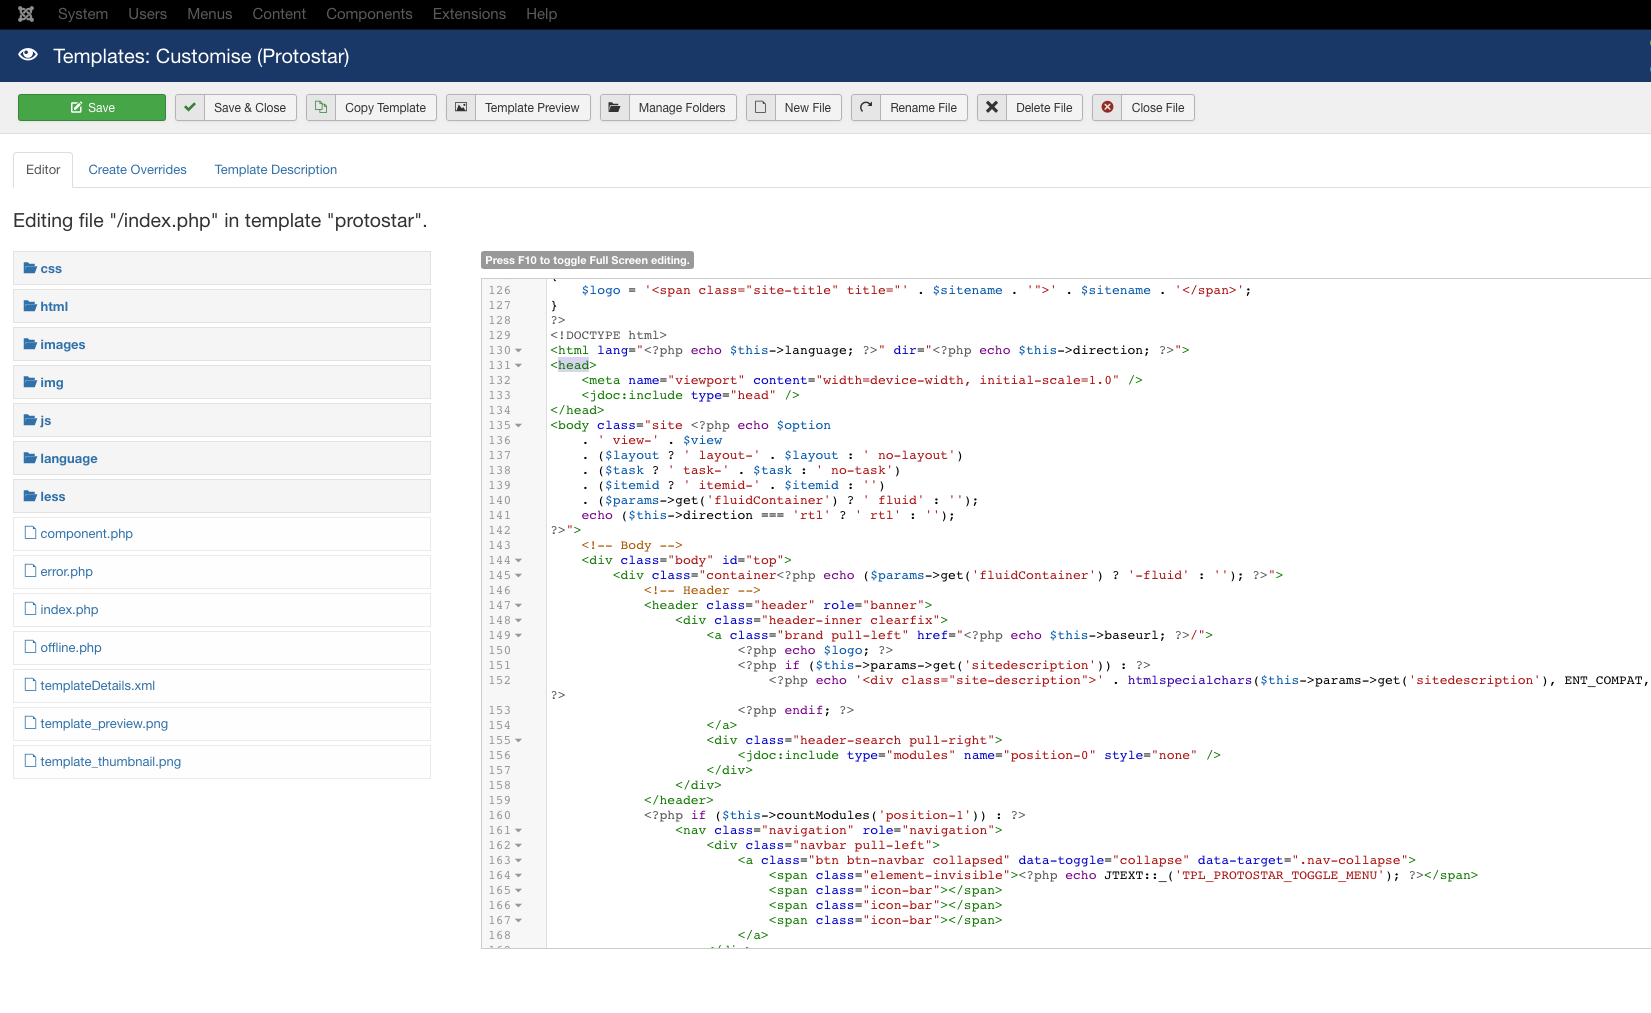1651x1013 pixels.
Task: Click the Press F10 Full Screen hint
Action: tap(587, 260)
